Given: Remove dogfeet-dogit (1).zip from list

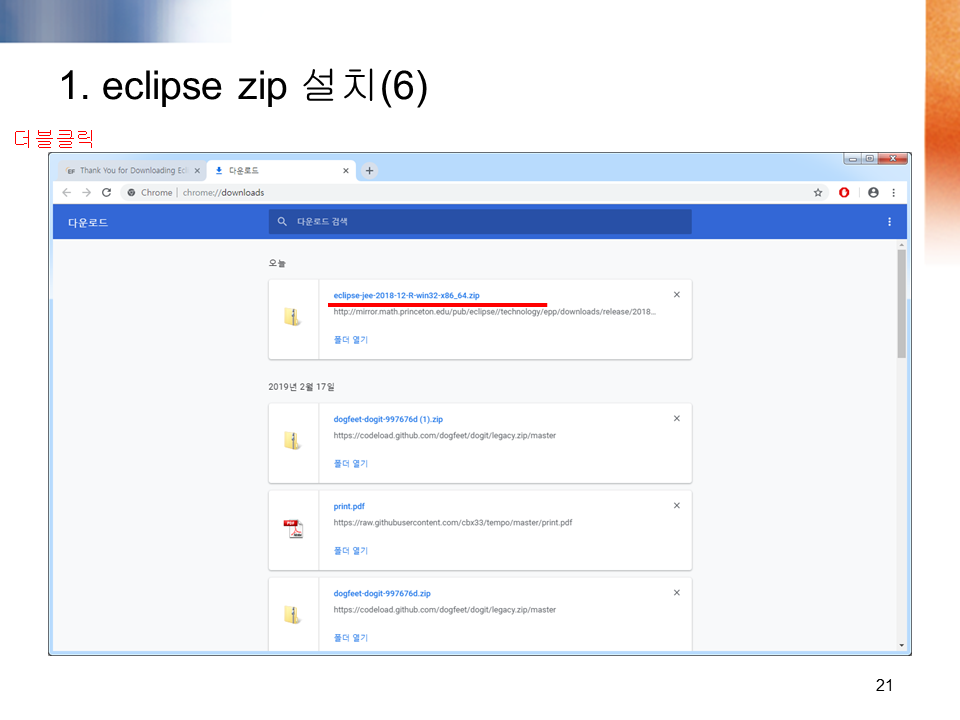Looking at the screenshot, I should (x=677, y=418).
